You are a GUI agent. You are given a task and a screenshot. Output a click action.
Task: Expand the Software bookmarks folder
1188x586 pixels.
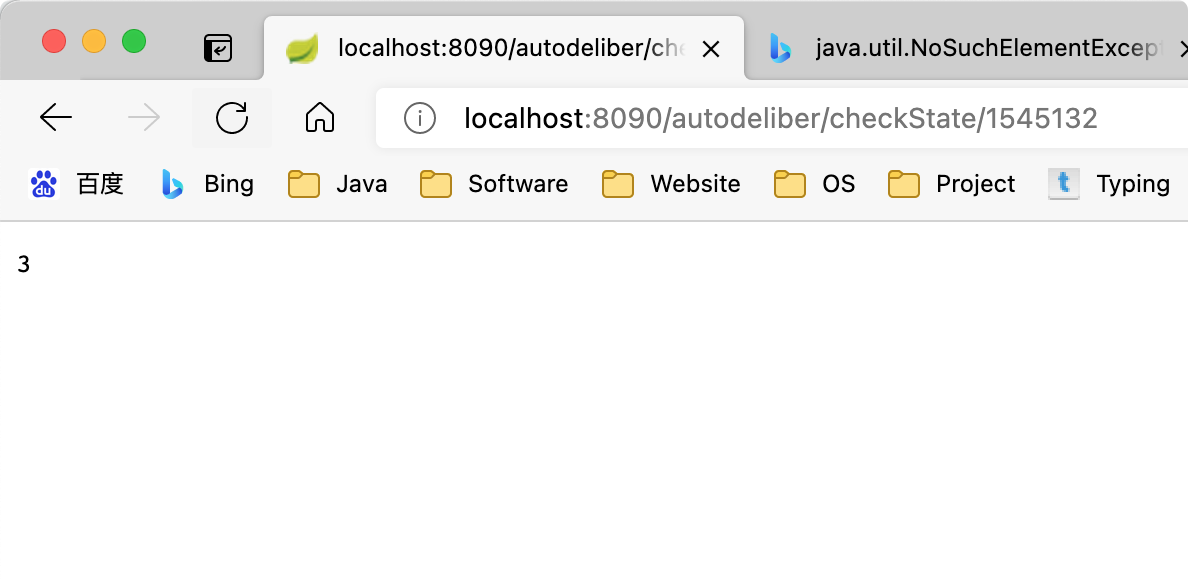[x=494, y=183]
